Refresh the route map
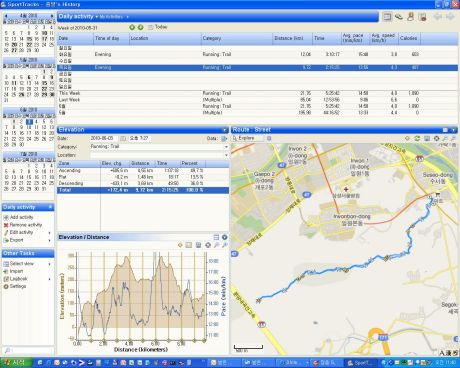This screenshot has width=460, height=368. pos(417,138)
